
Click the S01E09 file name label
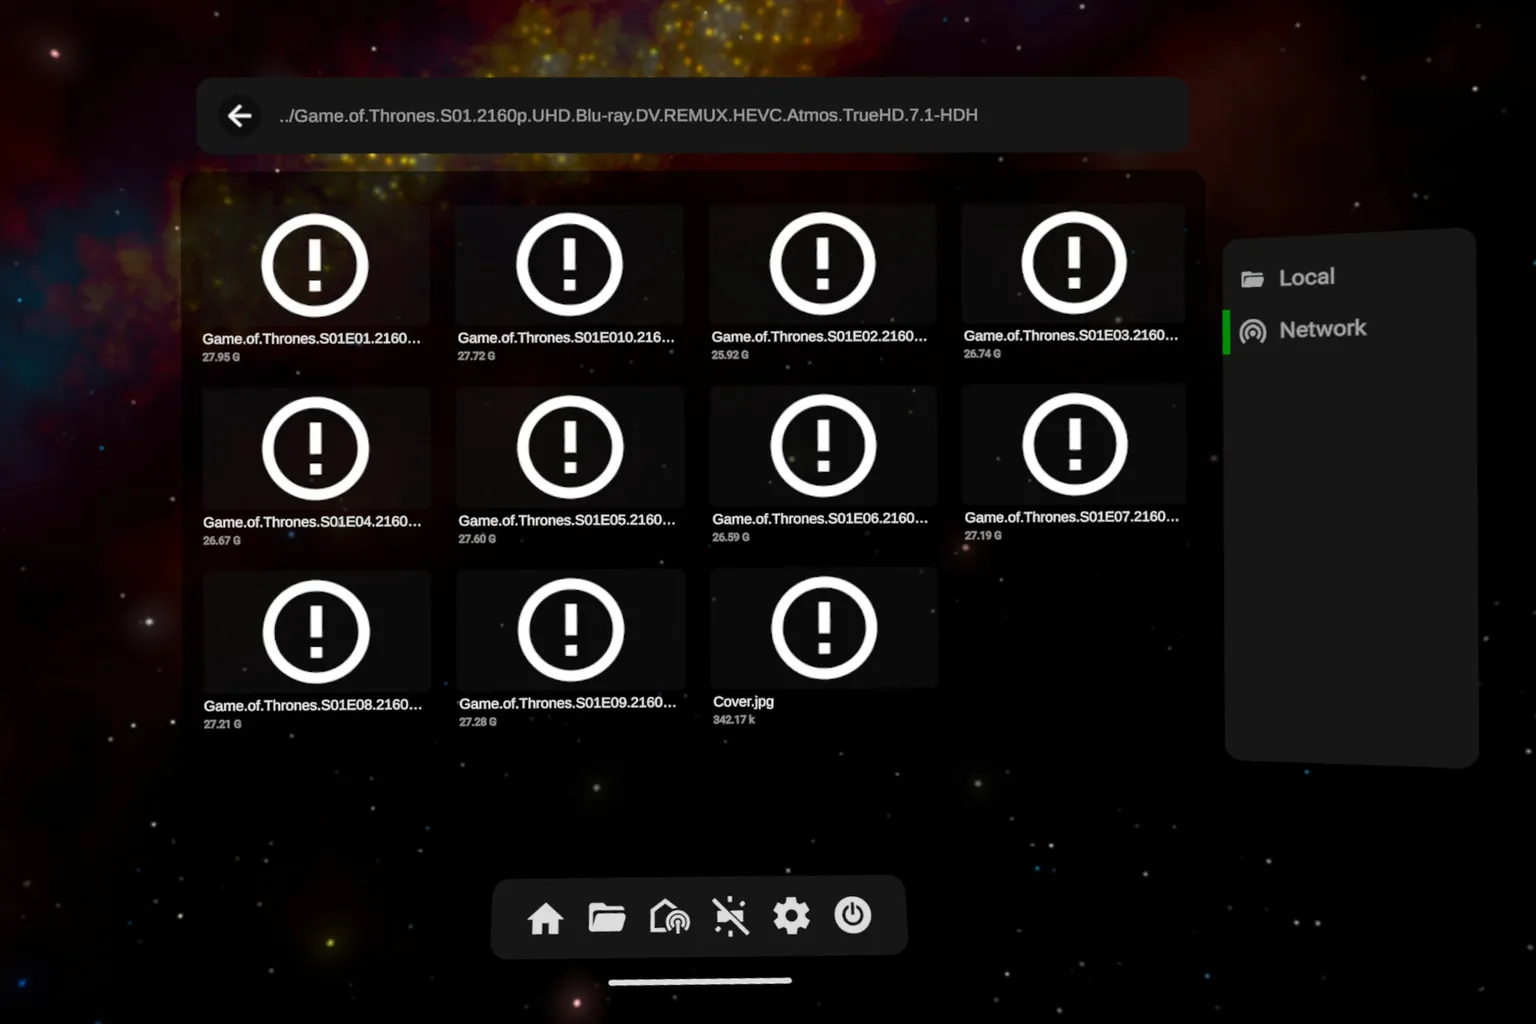coord(568,704)
